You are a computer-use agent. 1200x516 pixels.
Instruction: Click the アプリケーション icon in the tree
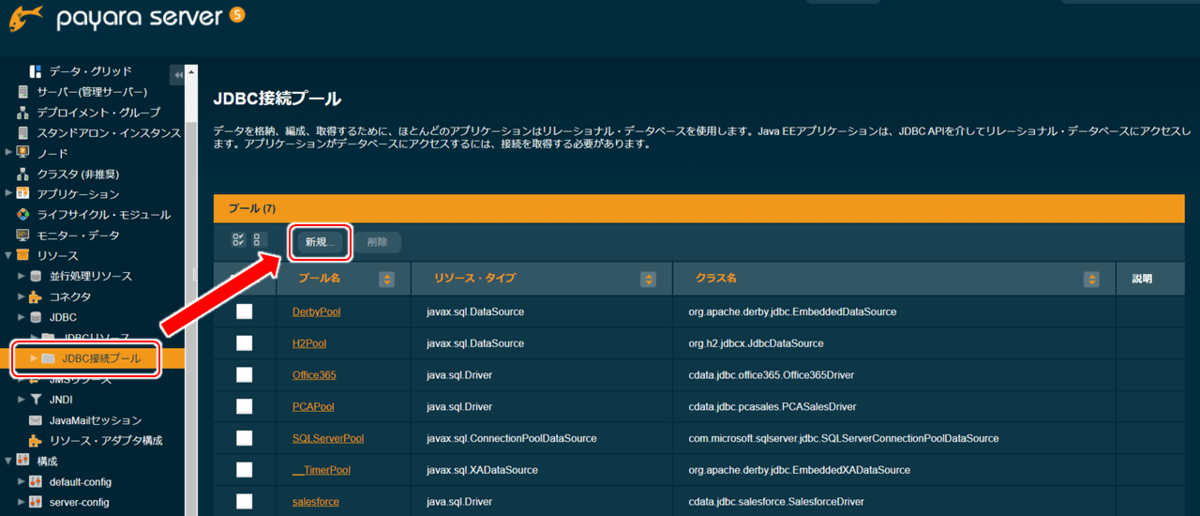coord(23,193)
